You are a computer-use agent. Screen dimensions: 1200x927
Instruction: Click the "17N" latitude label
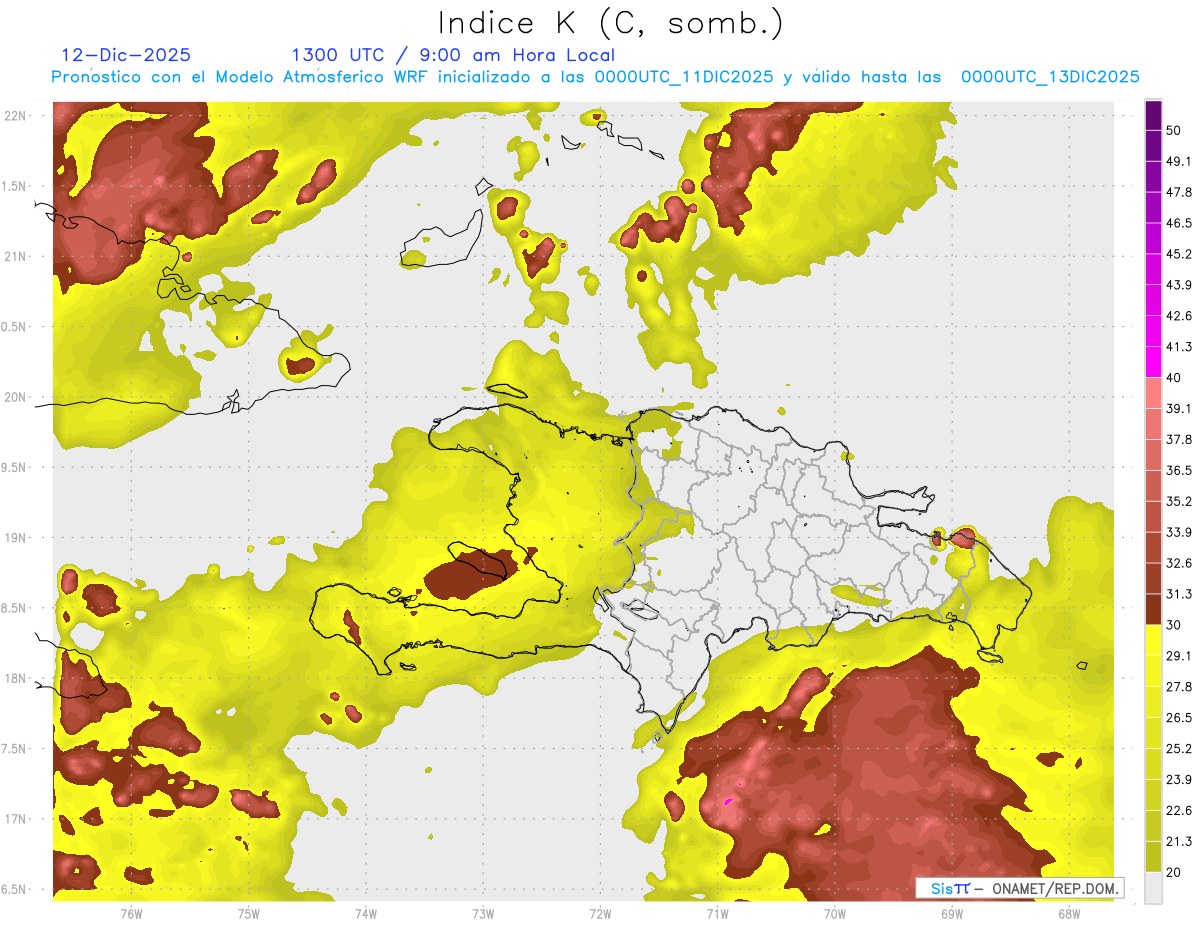click(17, 819)
